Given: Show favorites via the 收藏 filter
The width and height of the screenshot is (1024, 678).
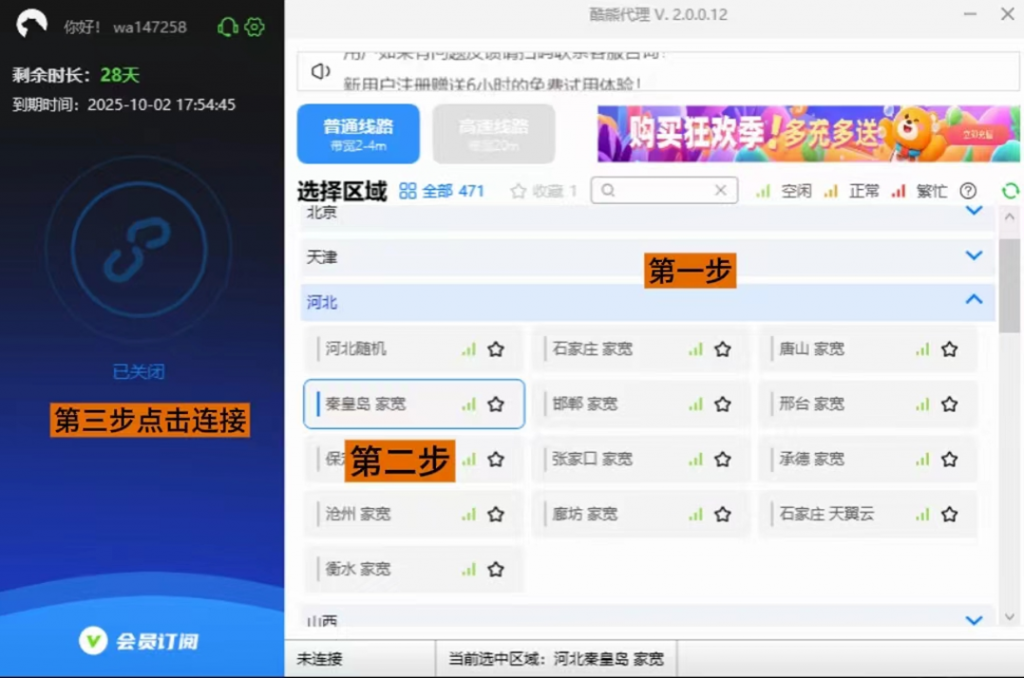Looking at the screenshot, I should (544, 191).
